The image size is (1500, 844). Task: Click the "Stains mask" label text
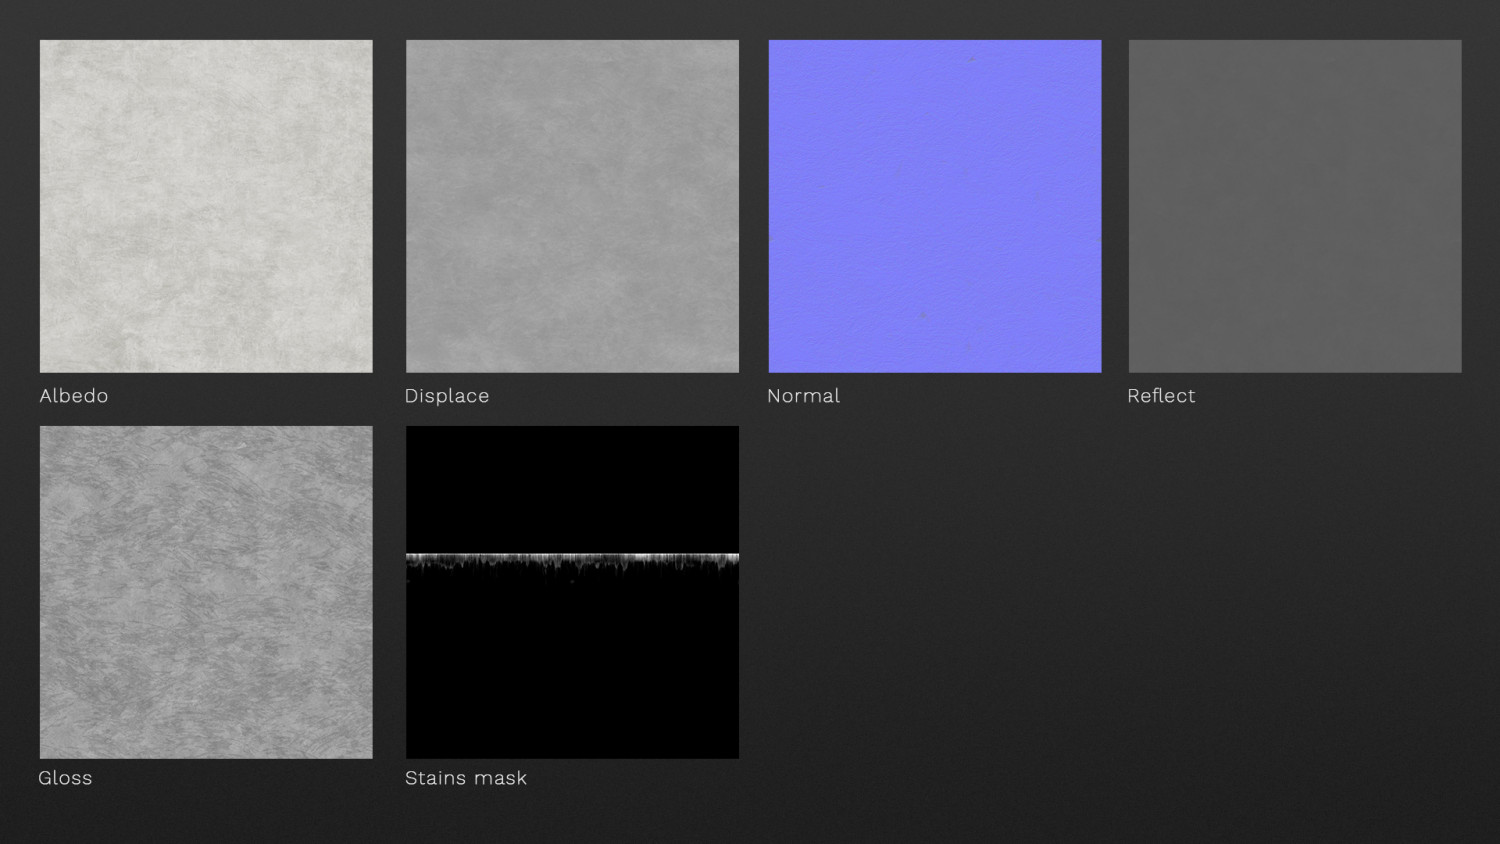(466, 778)
